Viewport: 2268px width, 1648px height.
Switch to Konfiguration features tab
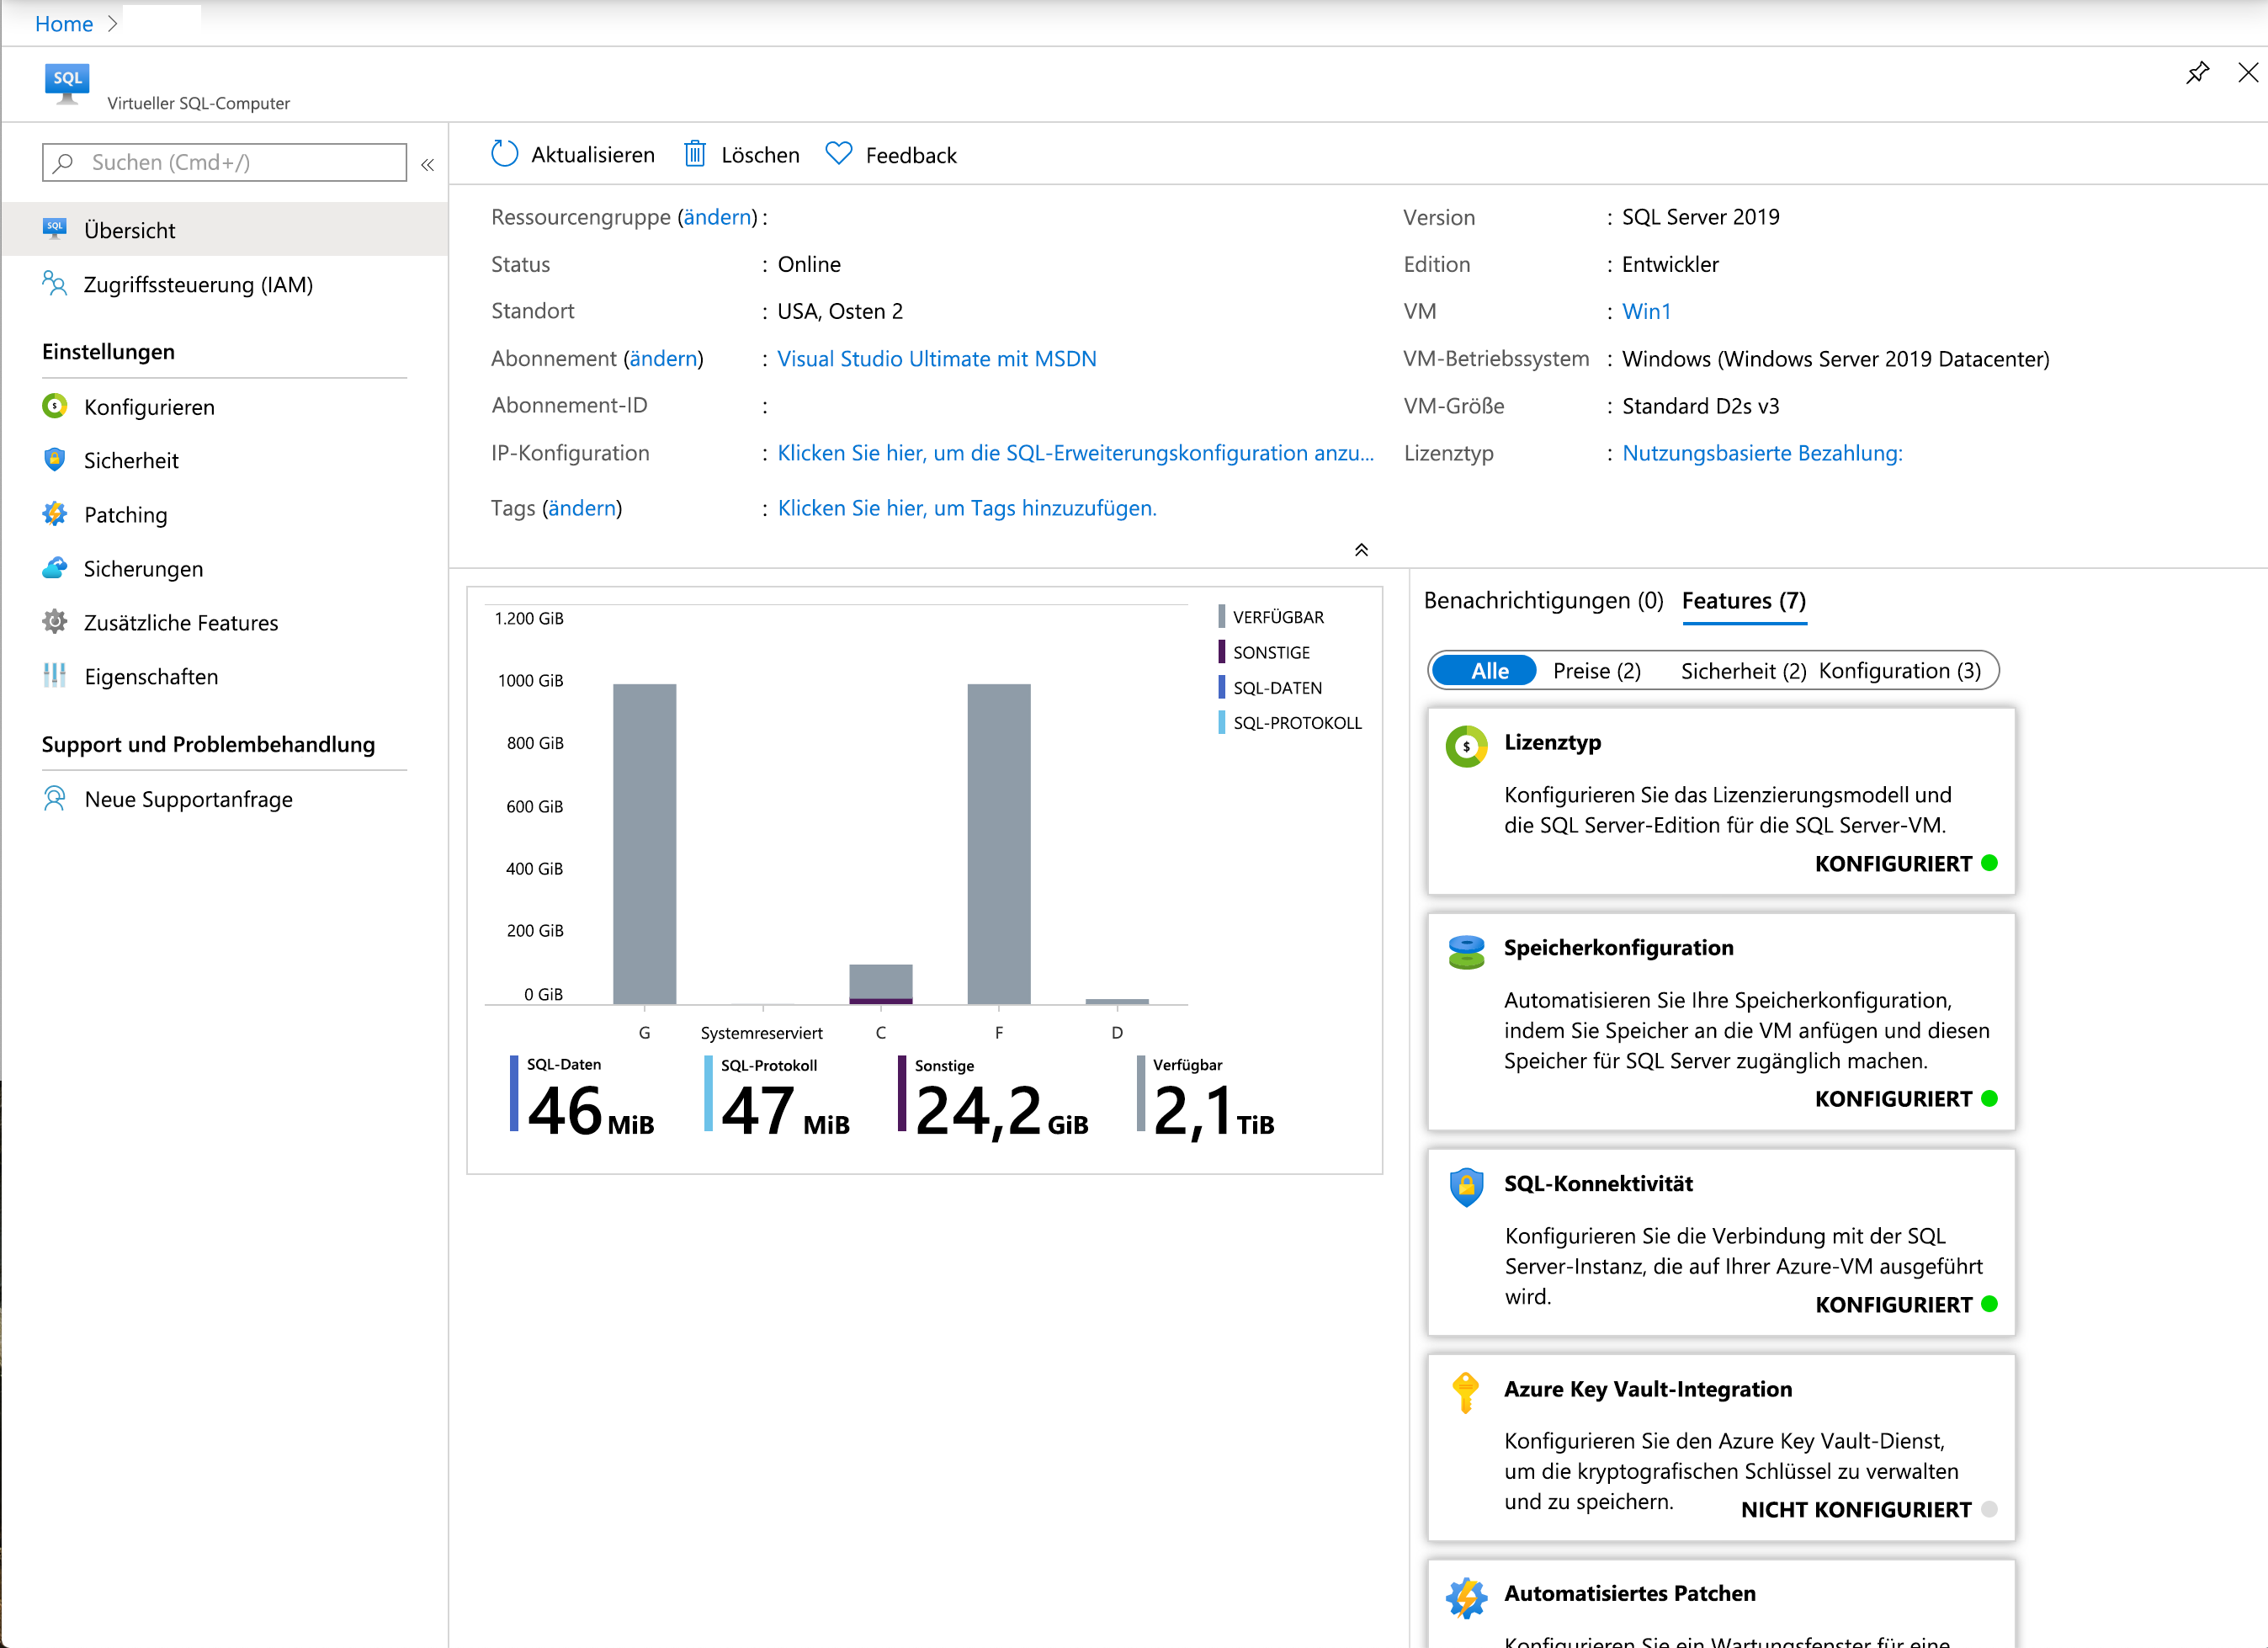[x=1902, y=671]
